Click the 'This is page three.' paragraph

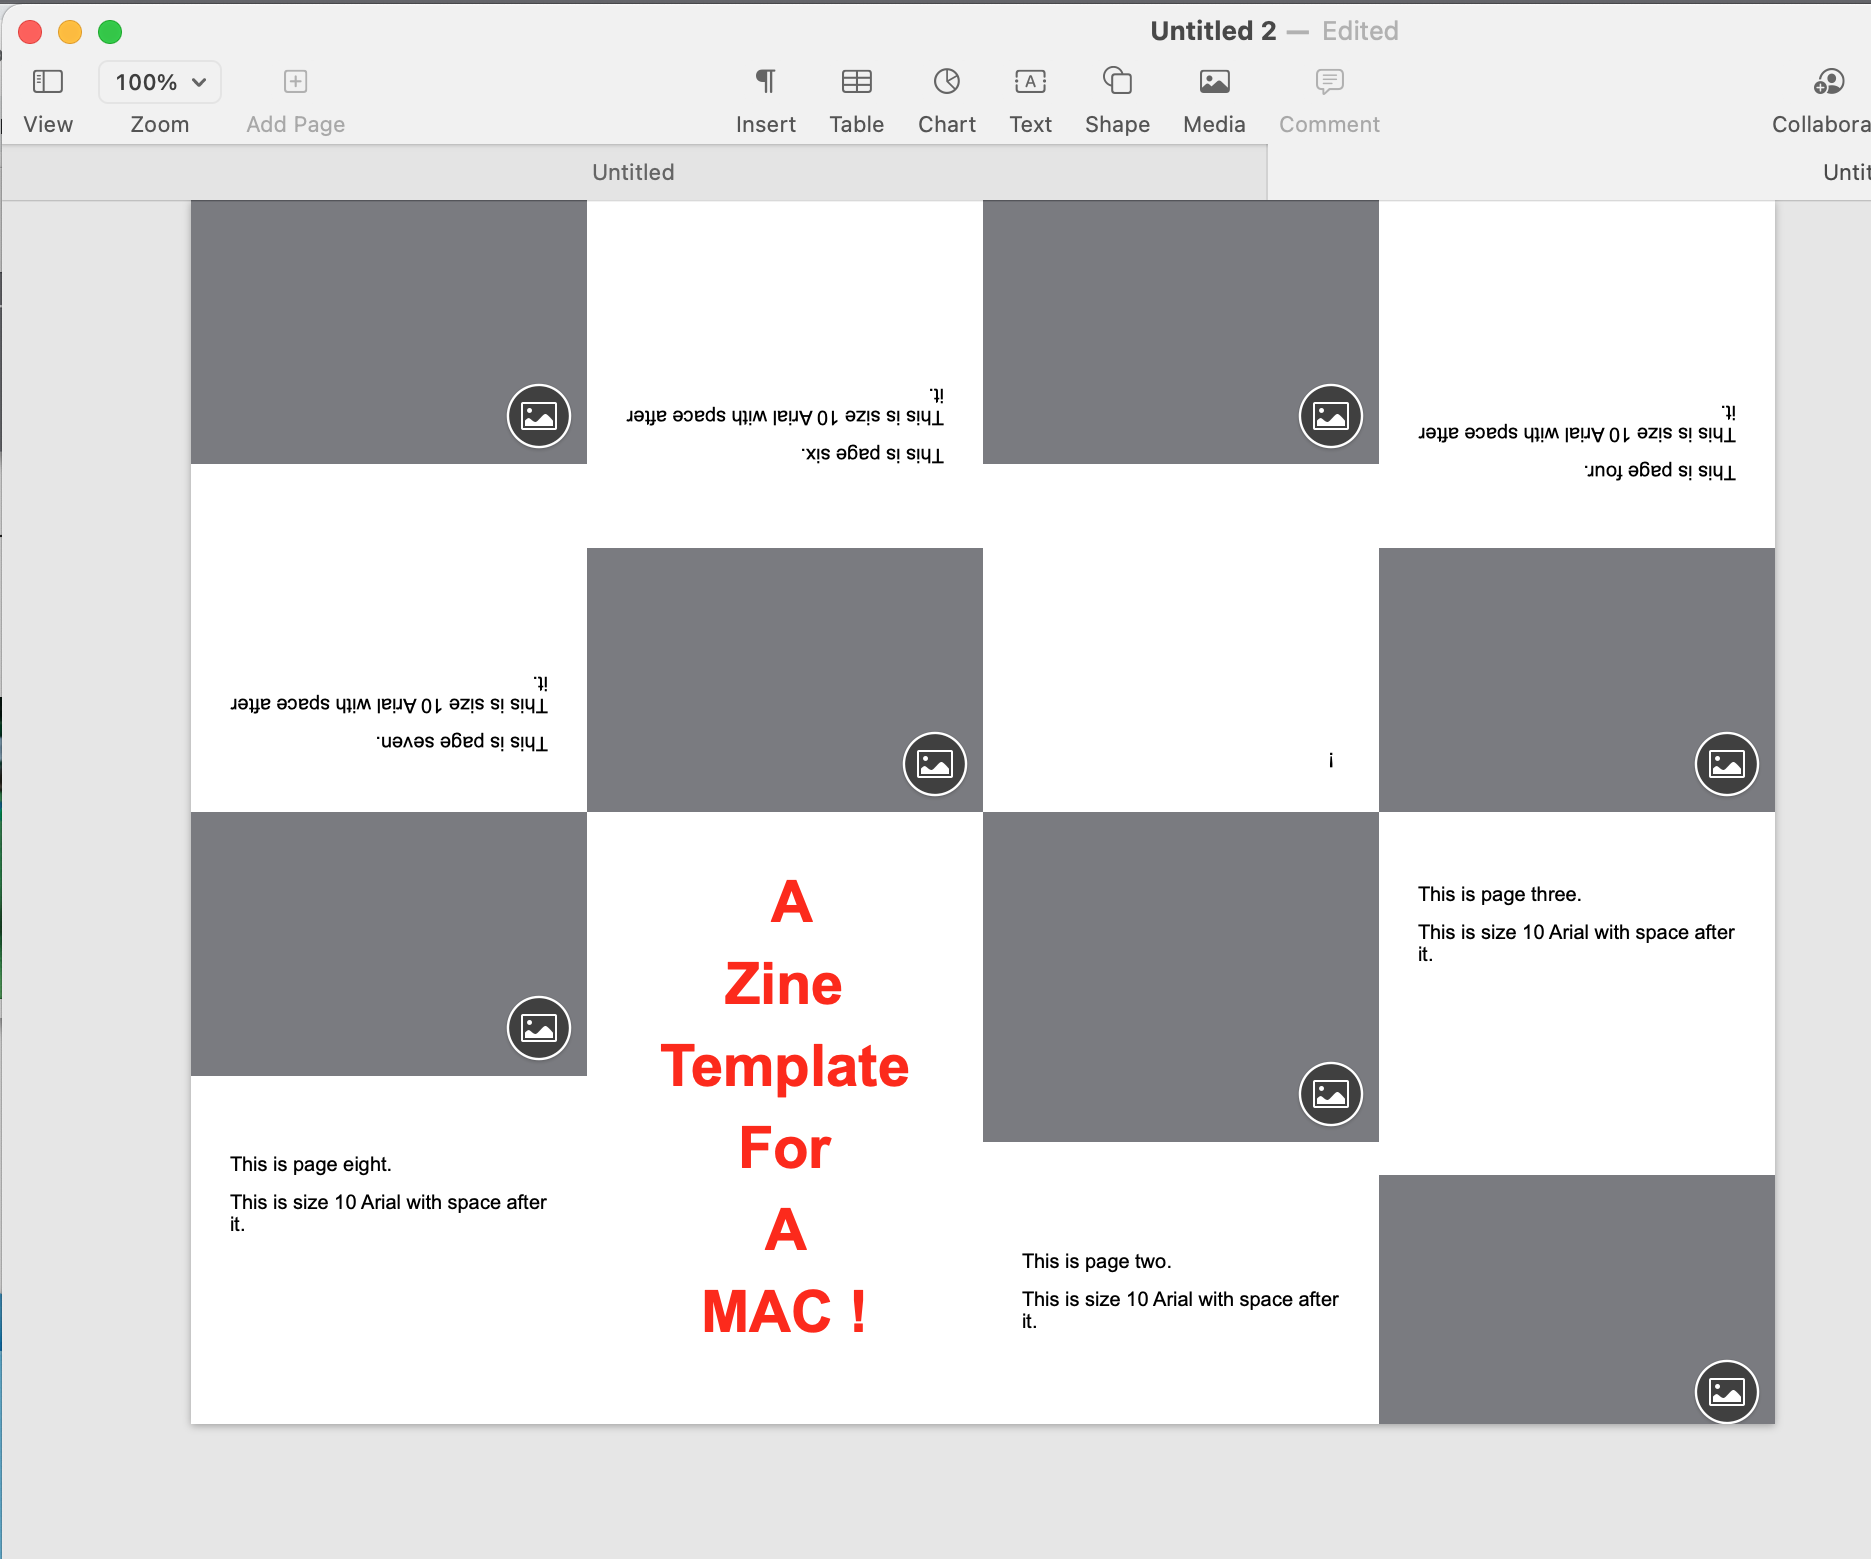[1499, 894]
